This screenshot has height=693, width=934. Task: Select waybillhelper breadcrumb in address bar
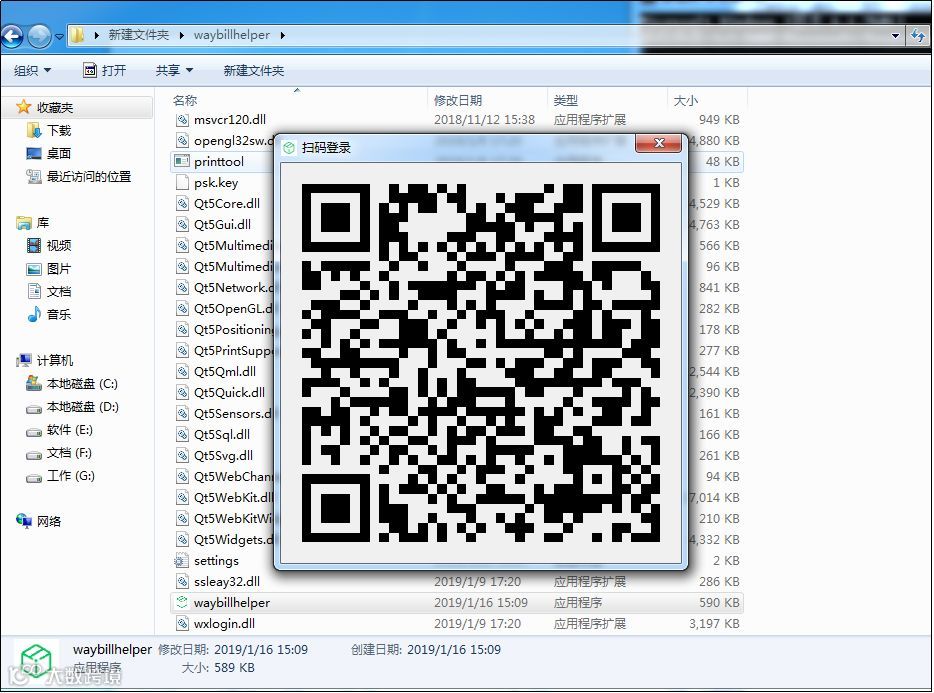(x=231, y=35)
